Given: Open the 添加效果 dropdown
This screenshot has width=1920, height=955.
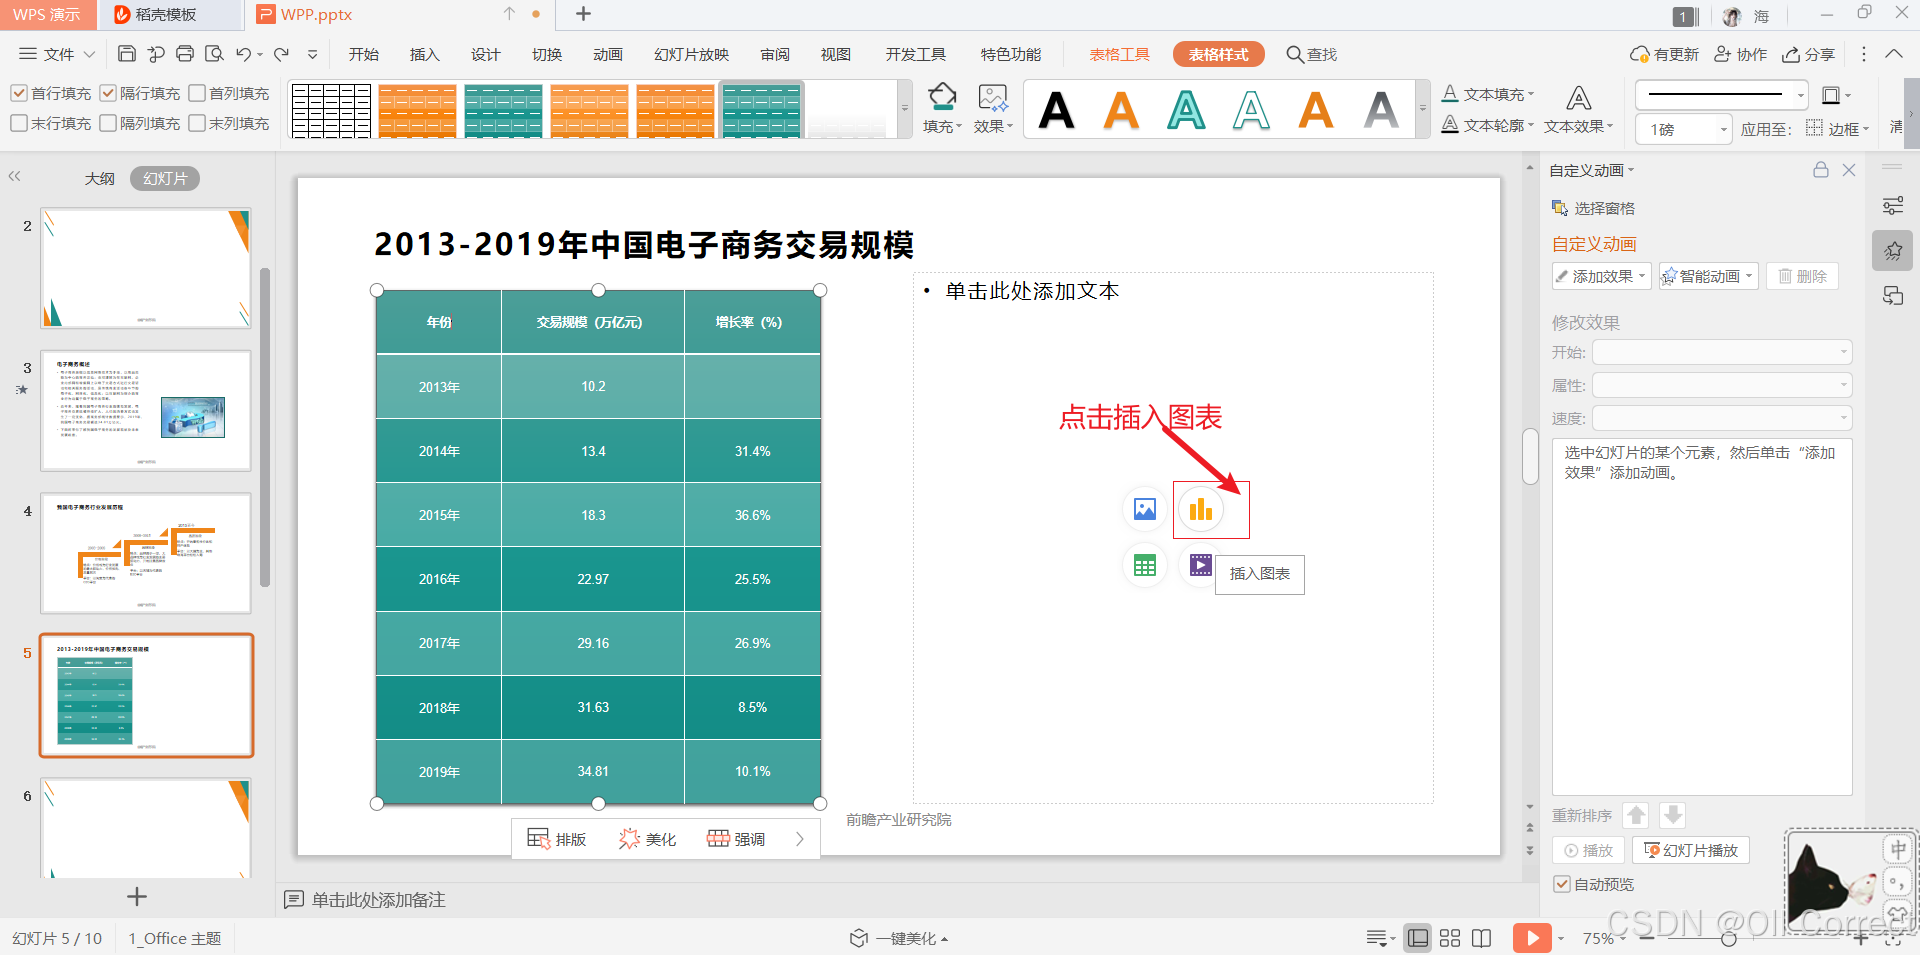Looking at the screenshot, I should tap(1601, 276).
